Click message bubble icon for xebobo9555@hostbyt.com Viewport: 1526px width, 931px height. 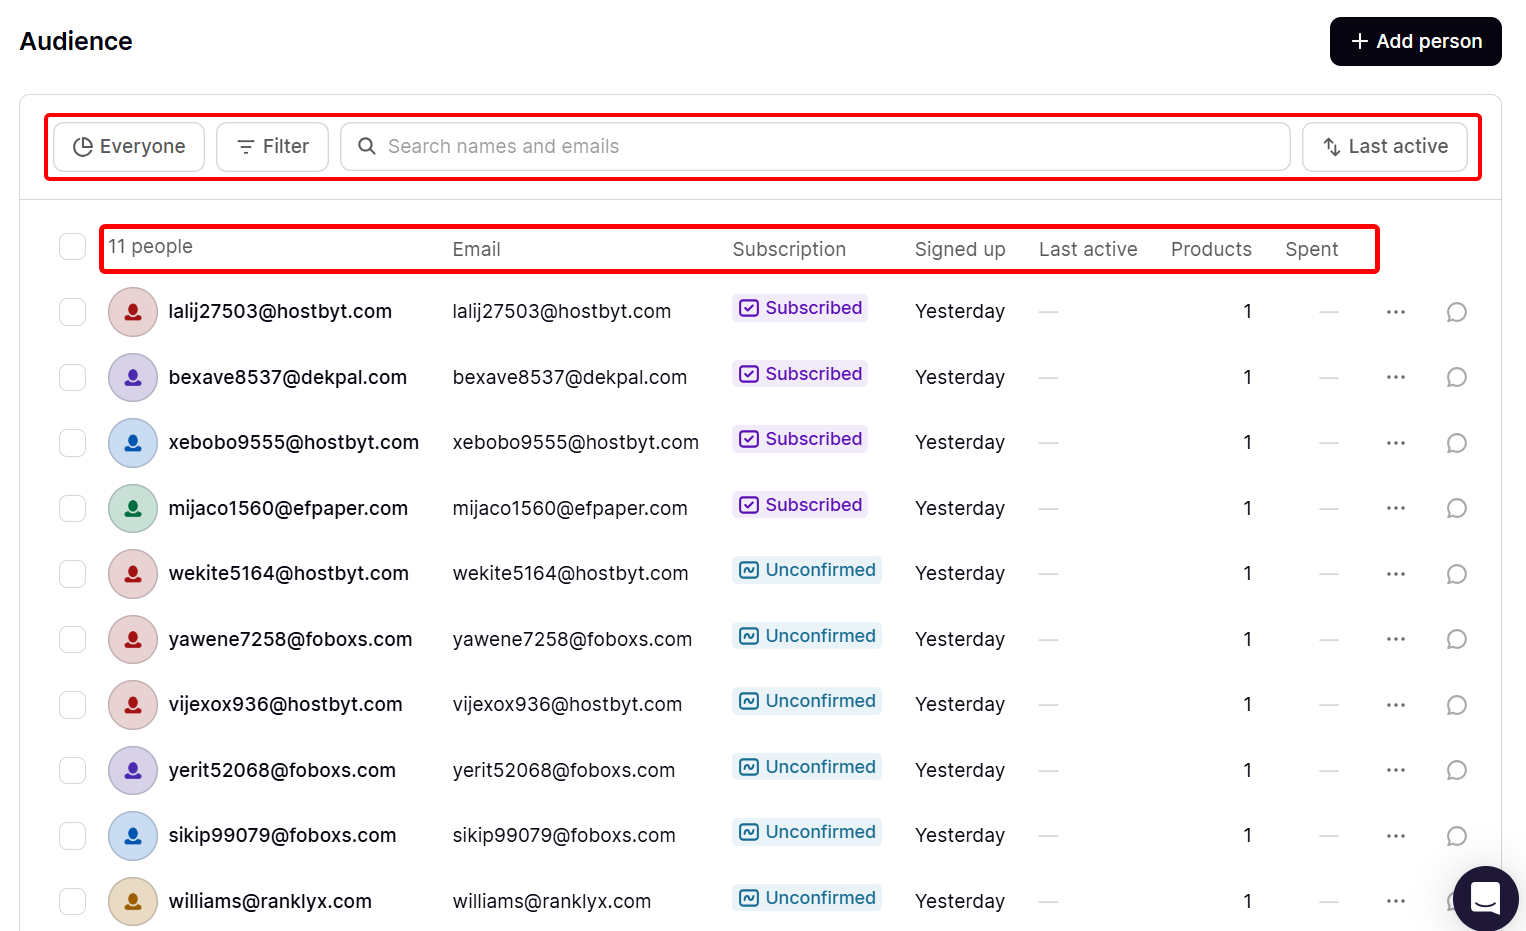coord(1457,443)
